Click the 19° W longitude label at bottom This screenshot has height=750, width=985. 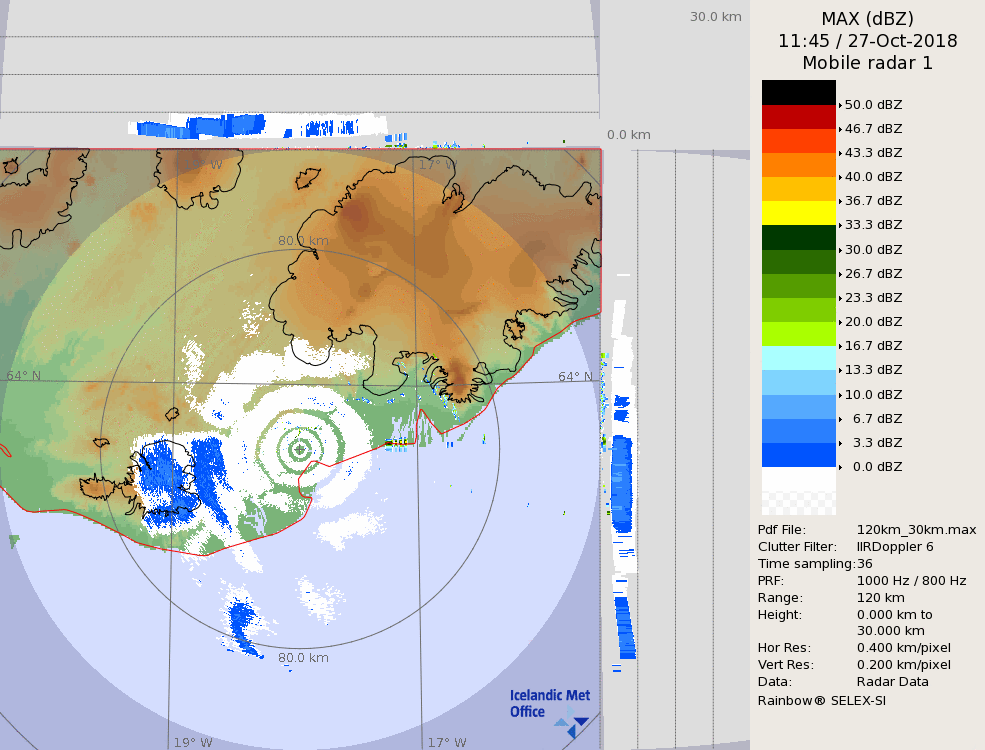(193, 742)
